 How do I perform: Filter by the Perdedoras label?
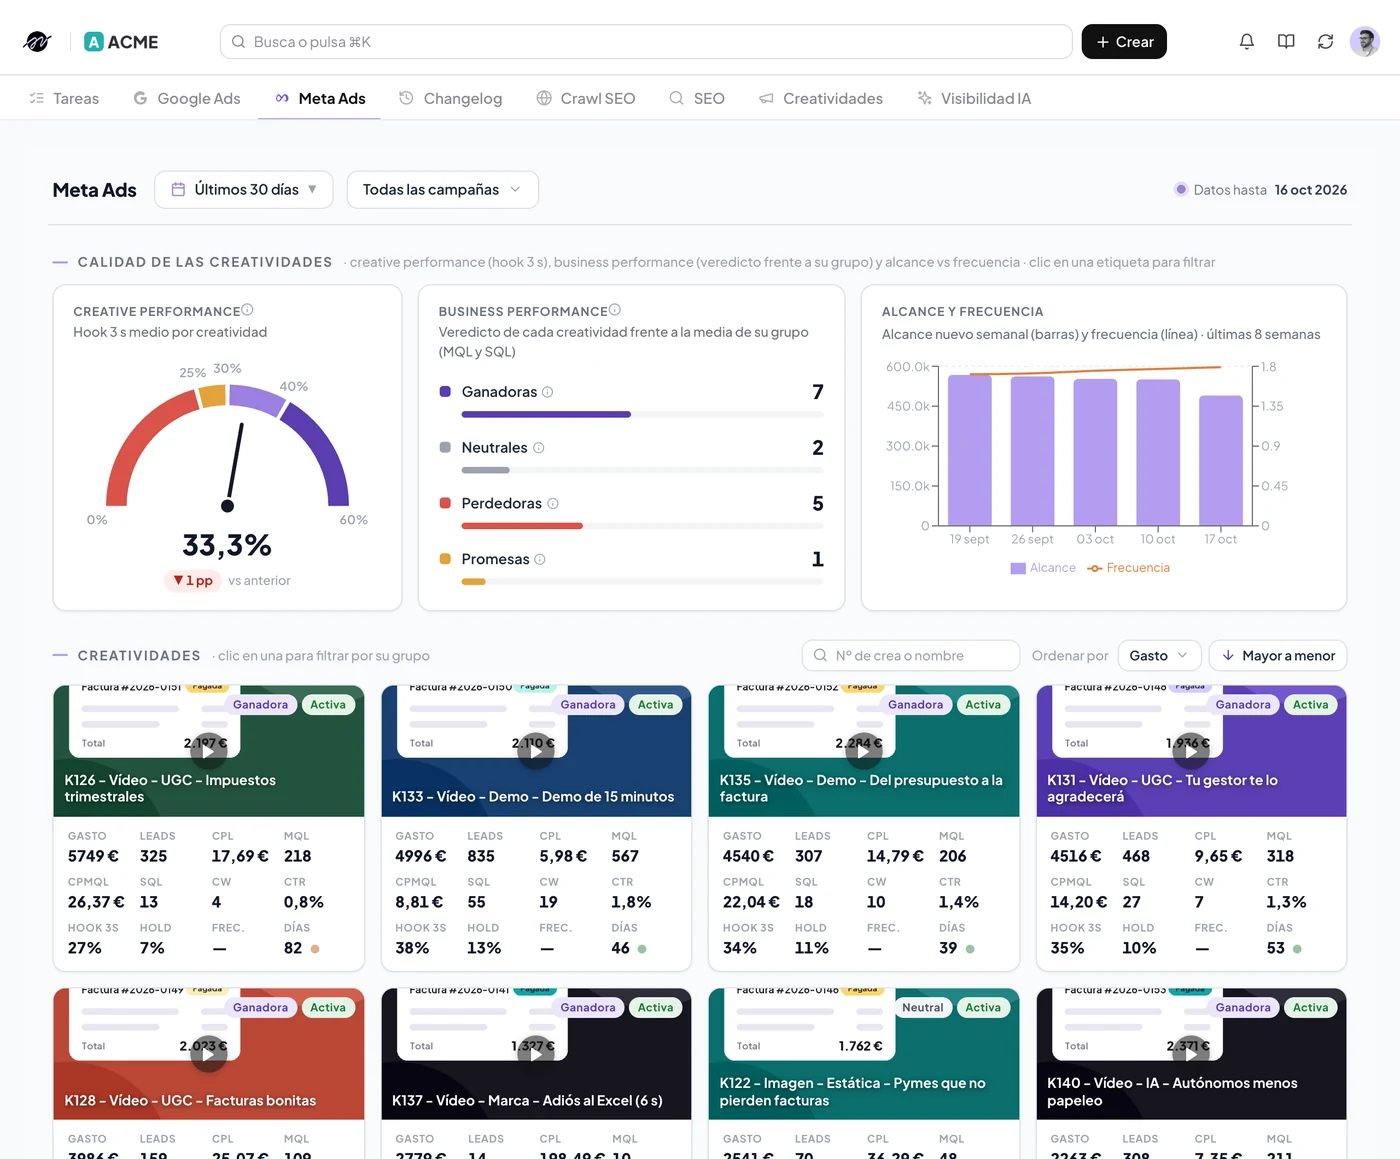(x=501, y=504)
